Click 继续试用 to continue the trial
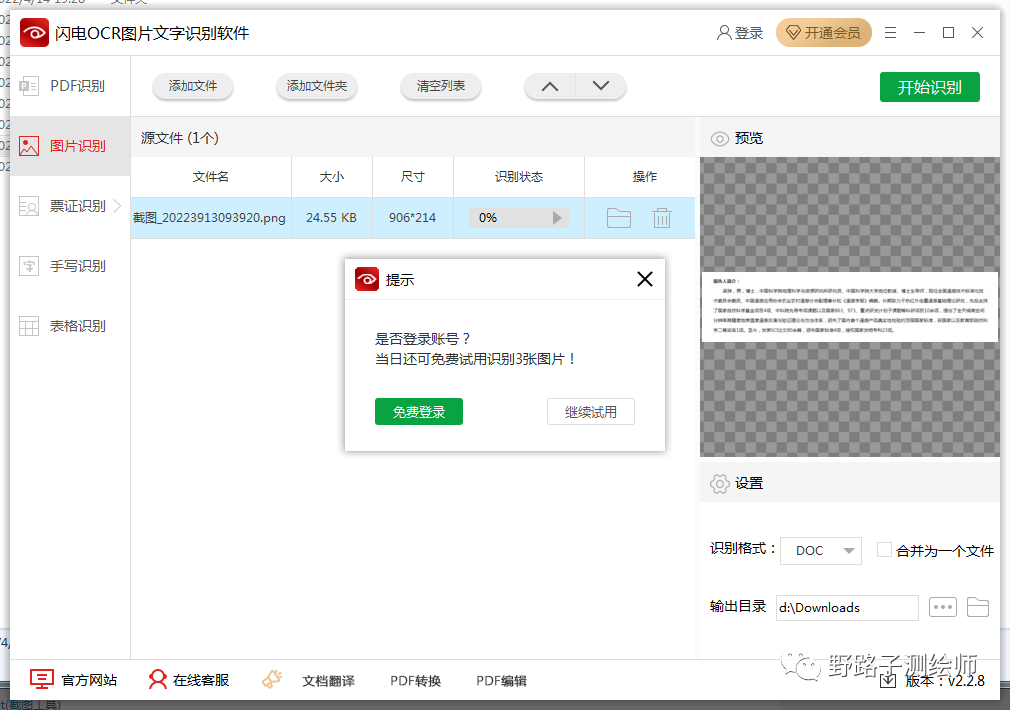The image size is (1010, 710). [x=591, y=412]
